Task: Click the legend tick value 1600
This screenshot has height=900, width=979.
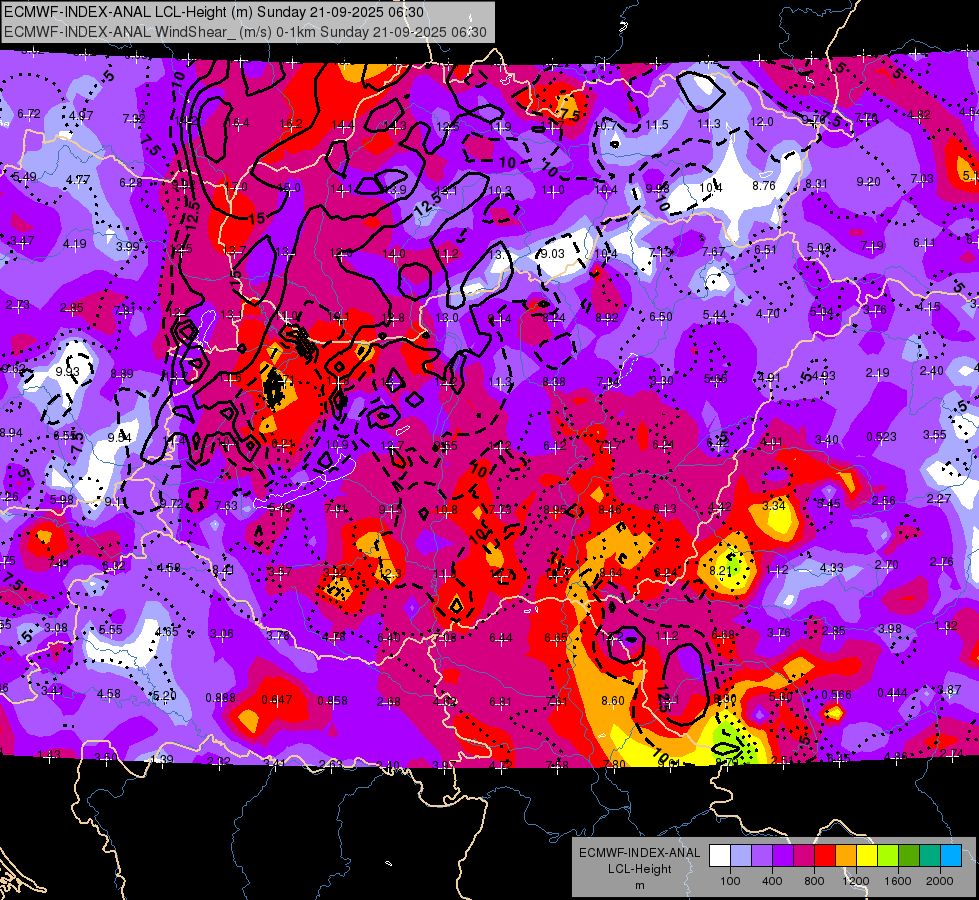Action: (x=898, y=881)
